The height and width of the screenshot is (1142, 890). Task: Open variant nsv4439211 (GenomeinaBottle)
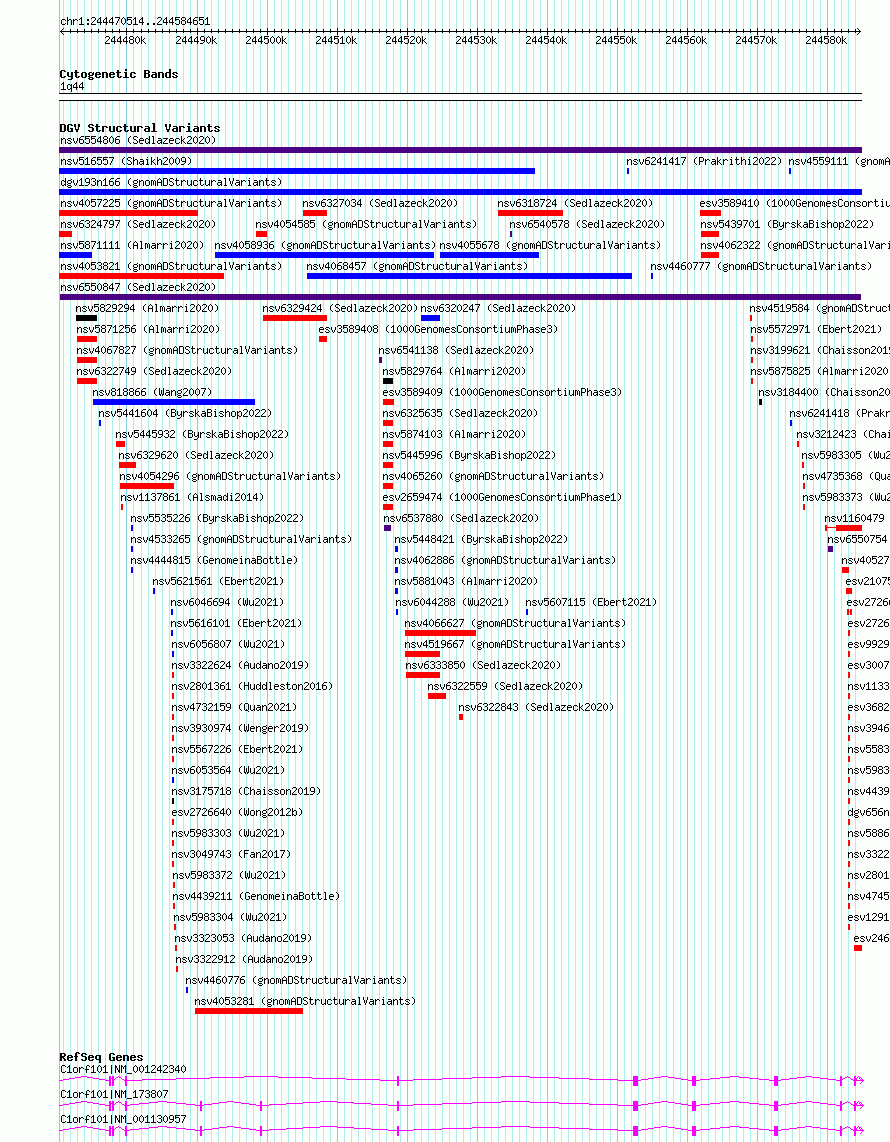pyautogui.click(x=256, y=897)
